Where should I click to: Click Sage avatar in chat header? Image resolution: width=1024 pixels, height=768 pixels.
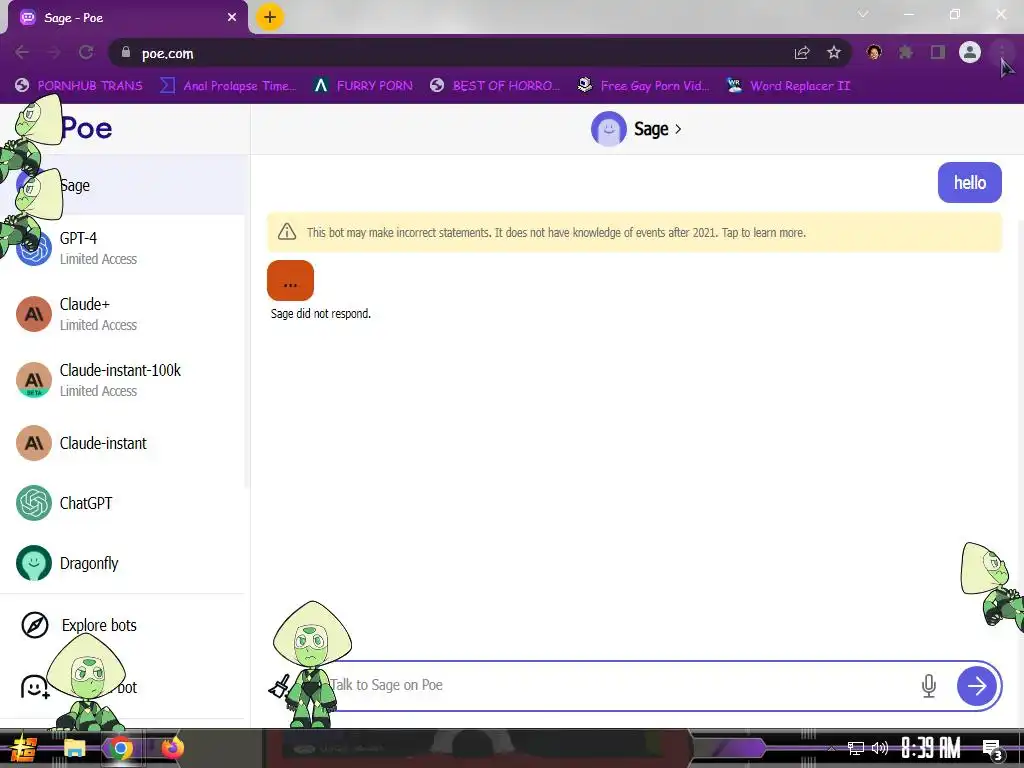tap(609, 129)
